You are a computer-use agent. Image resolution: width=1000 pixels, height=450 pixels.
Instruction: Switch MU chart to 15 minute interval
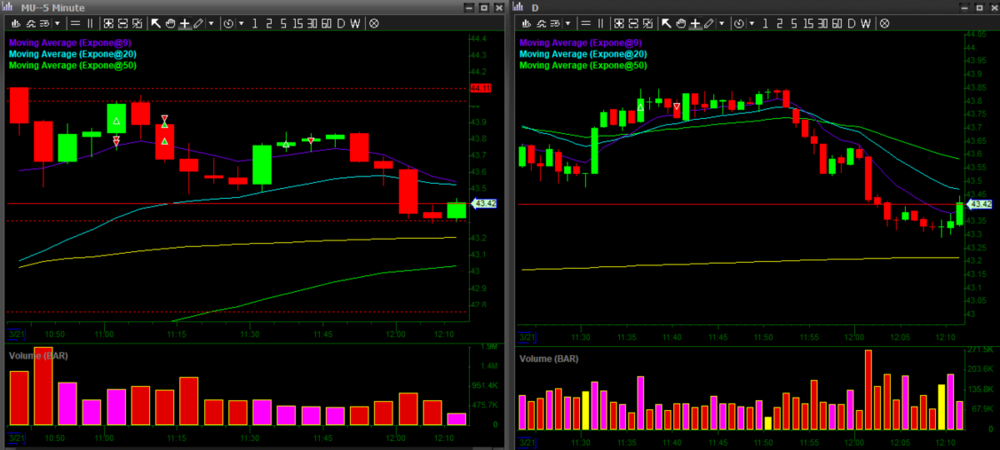[298, 23]
